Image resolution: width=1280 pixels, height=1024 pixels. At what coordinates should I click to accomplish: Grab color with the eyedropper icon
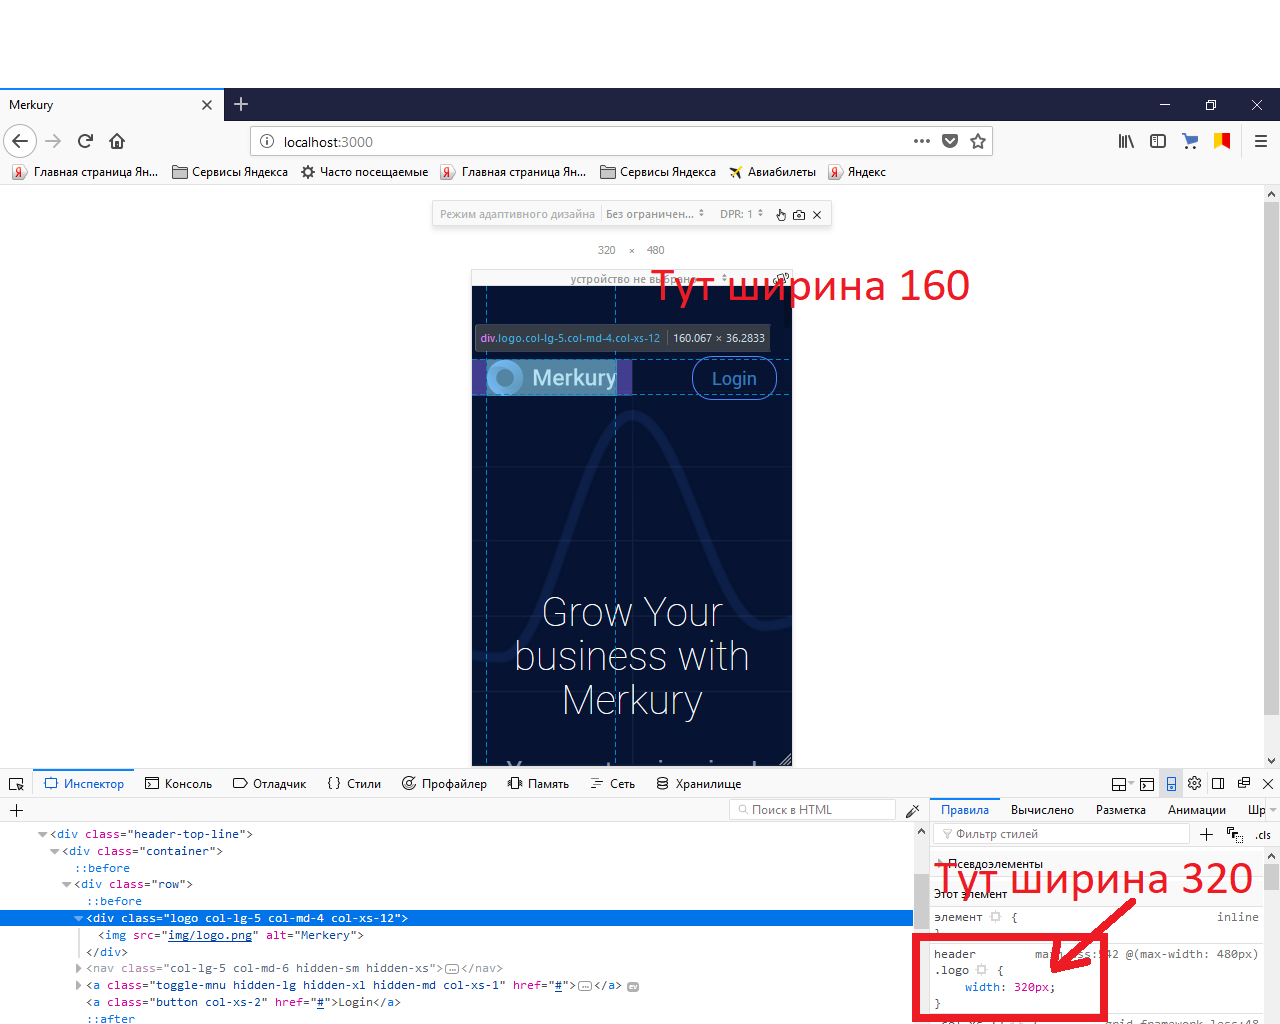click(x=912, y=810)
